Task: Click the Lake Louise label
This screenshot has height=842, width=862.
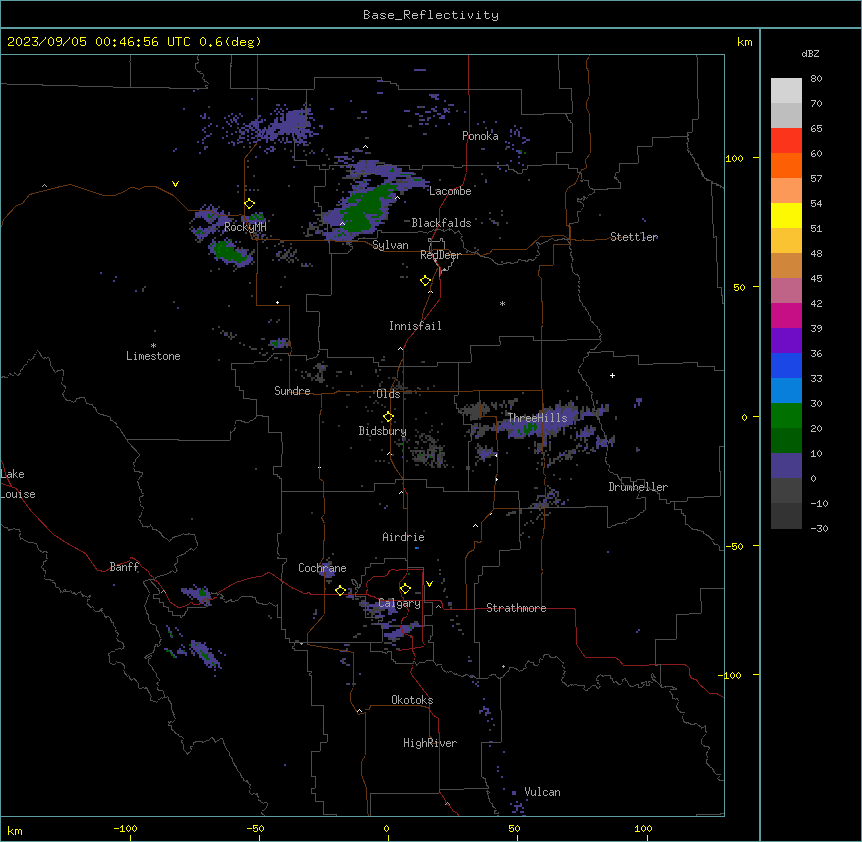Action: [18, 484]
